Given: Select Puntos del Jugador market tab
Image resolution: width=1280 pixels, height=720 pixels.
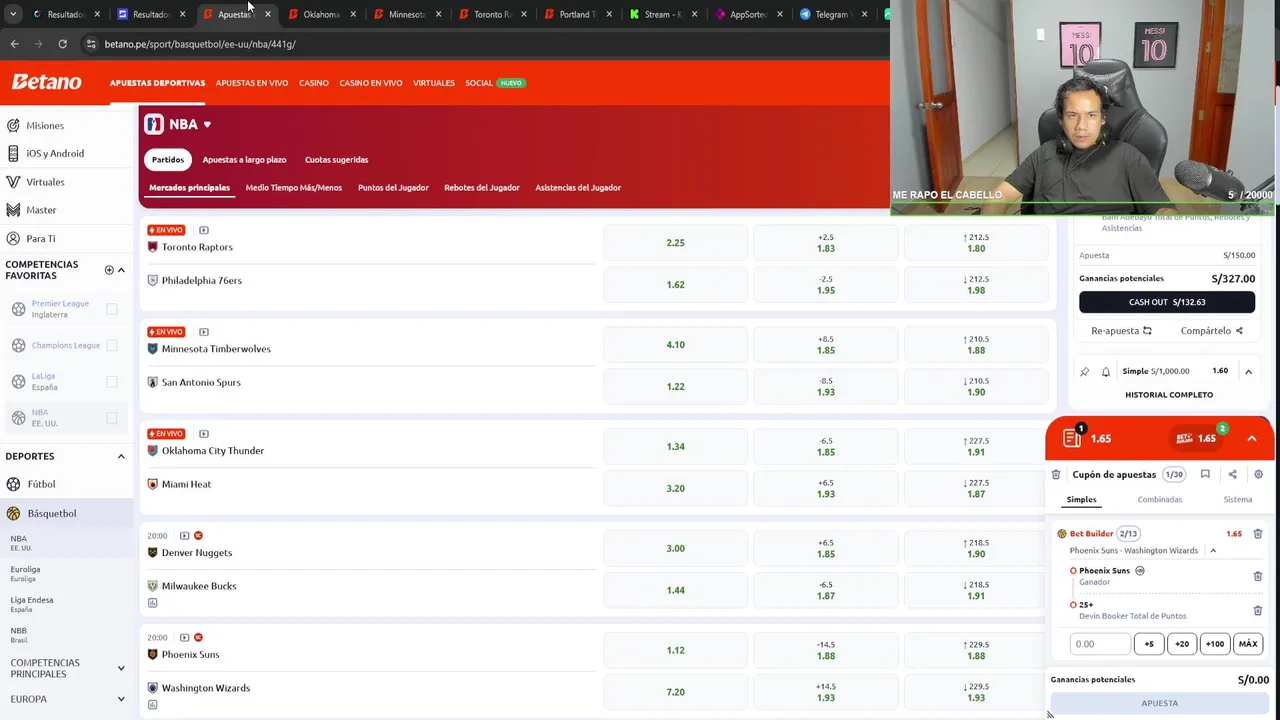Looking at the screenshot, I should tap(393, 188).
